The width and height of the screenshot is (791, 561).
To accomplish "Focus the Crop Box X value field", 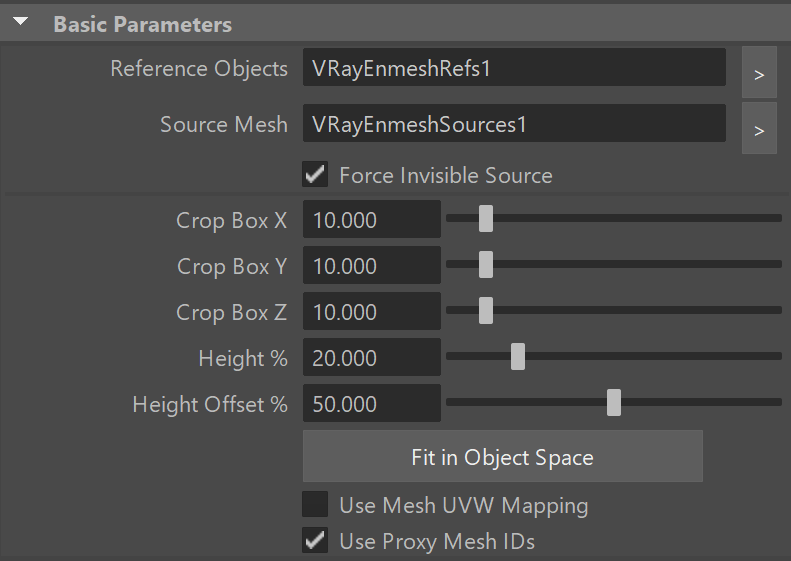I will 372,219.
